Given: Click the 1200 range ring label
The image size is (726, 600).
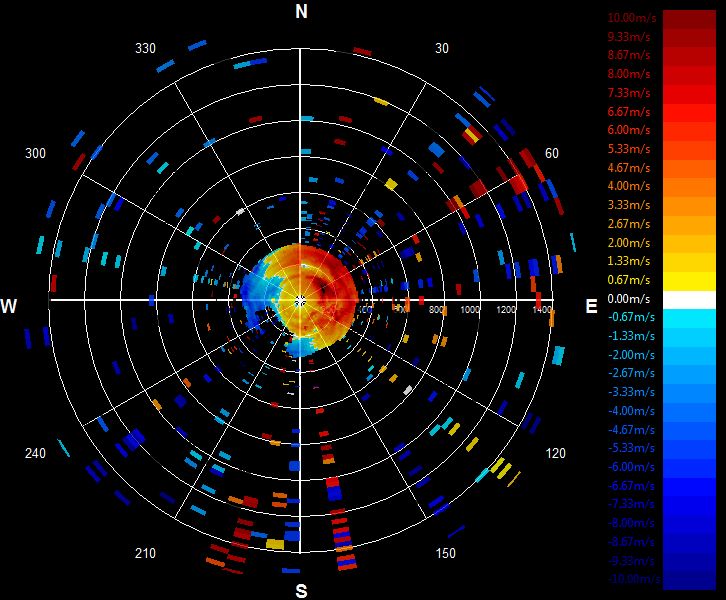Looking at the screenshot, I should [506, 309].
